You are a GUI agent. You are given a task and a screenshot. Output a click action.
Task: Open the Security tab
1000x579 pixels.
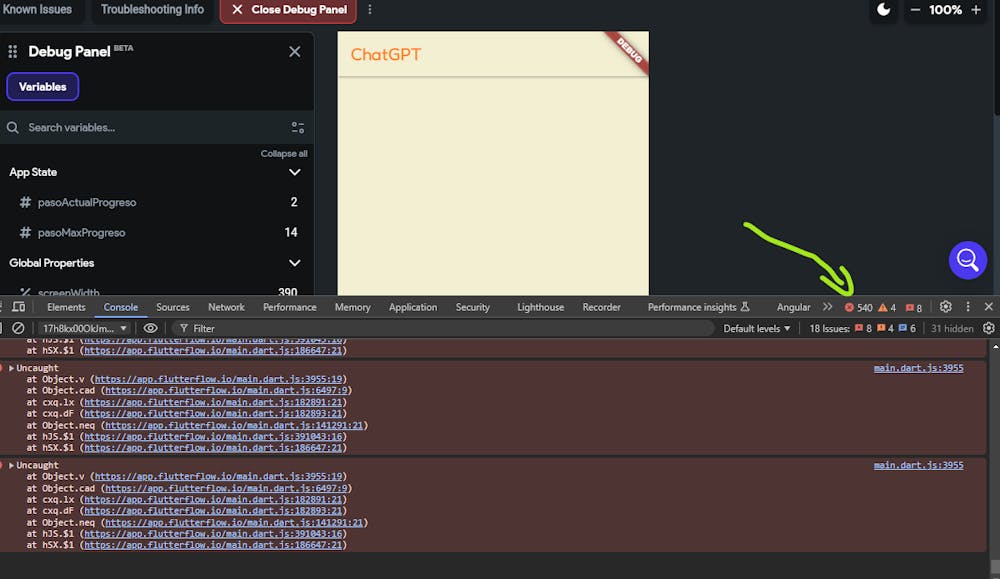473,307
